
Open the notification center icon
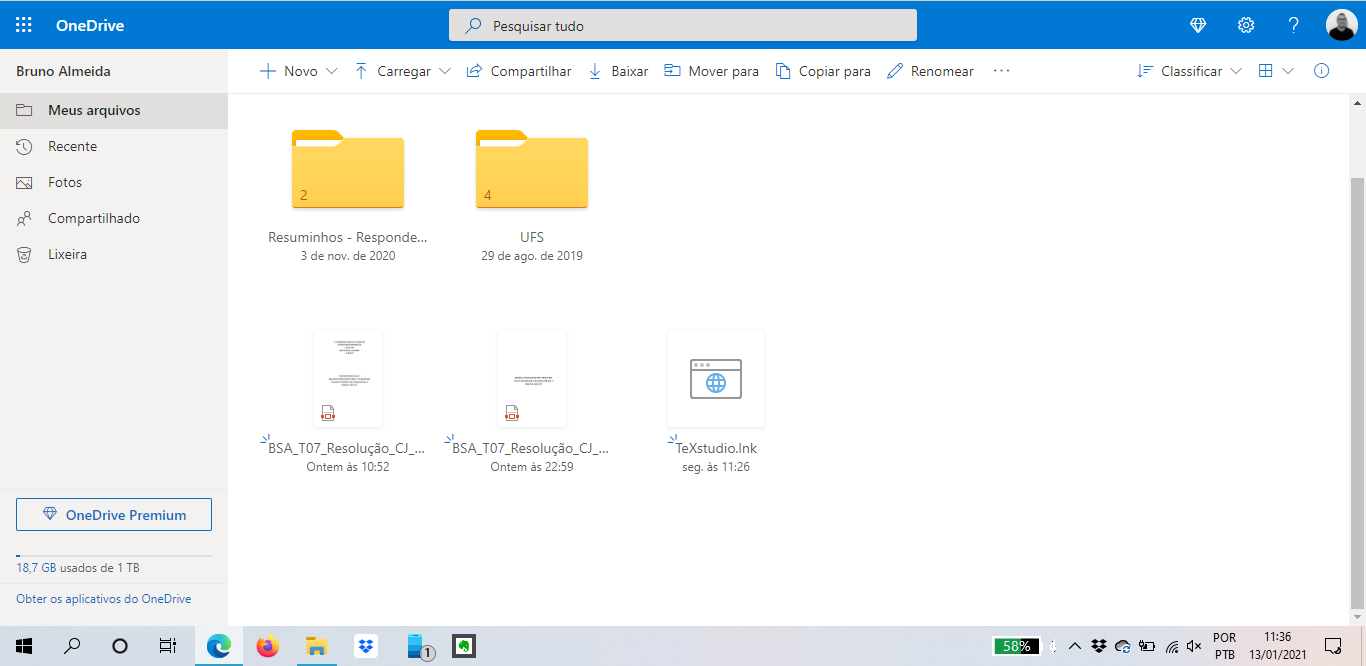point(1333,646)
